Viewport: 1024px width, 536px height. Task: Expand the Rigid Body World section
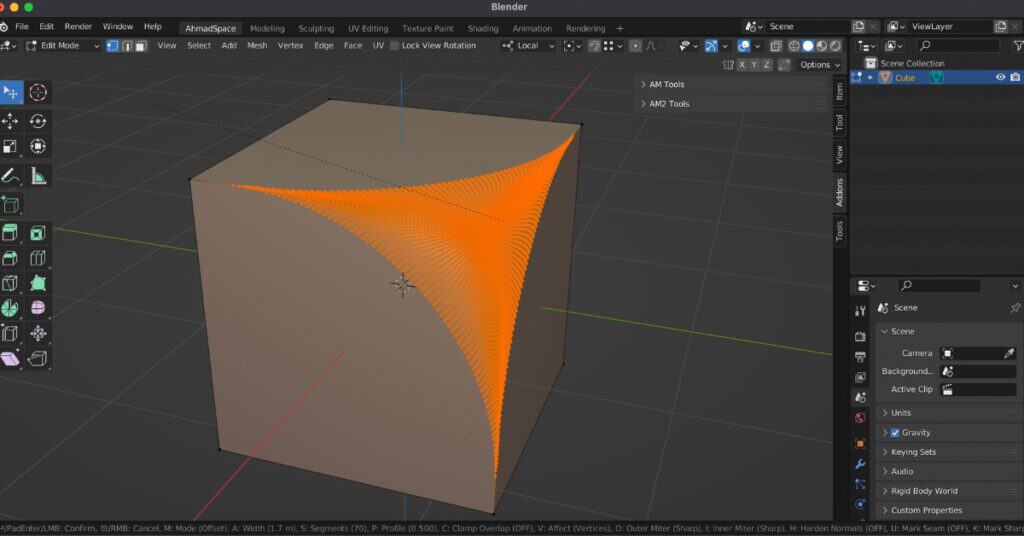tap(924, 491)
